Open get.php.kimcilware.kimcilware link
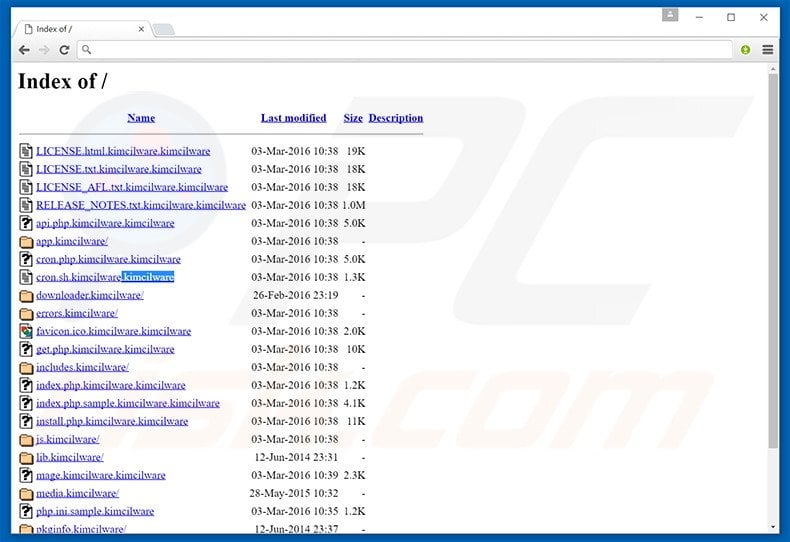The image size is (790, 542). click(105, 349)
